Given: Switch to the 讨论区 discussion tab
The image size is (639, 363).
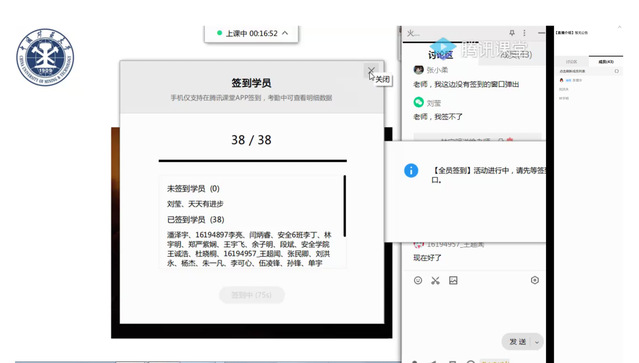Looking at the screenshot, I should [x=441, y=55].
